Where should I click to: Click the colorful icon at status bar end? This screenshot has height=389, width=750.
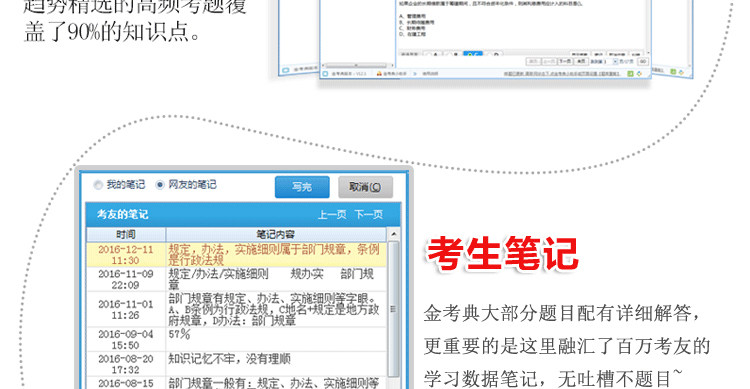640,73
